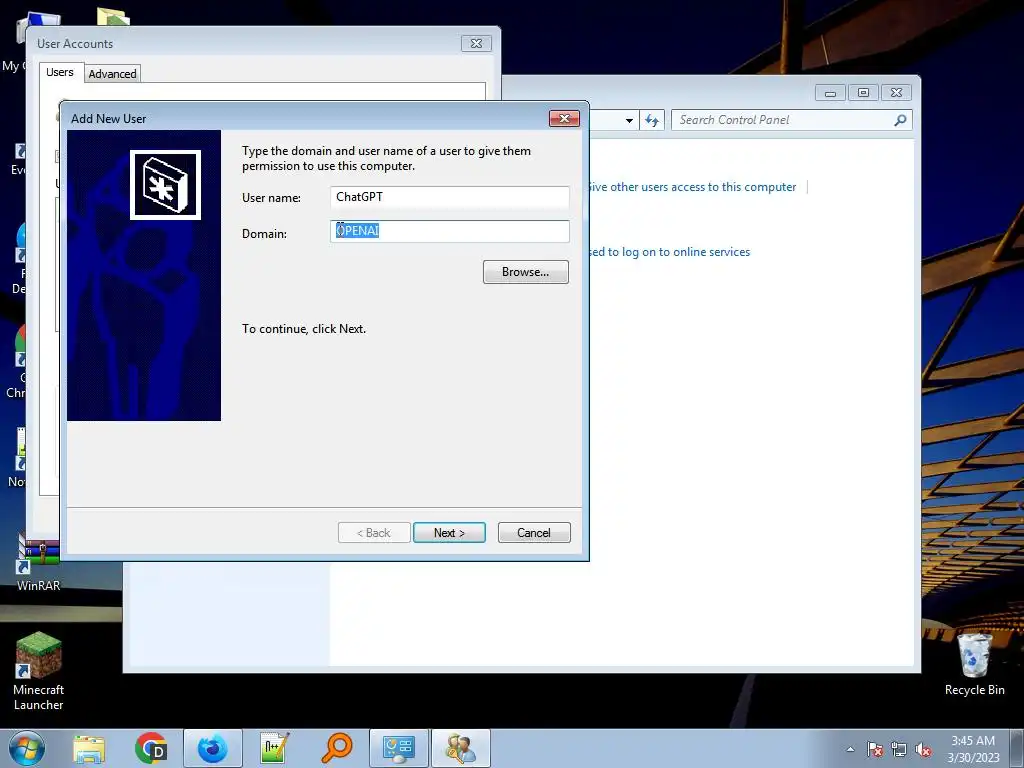The image size is (1024, 768).
Task: Select the Minecraft Launcher desktop icon
Action: click(39, 671)
